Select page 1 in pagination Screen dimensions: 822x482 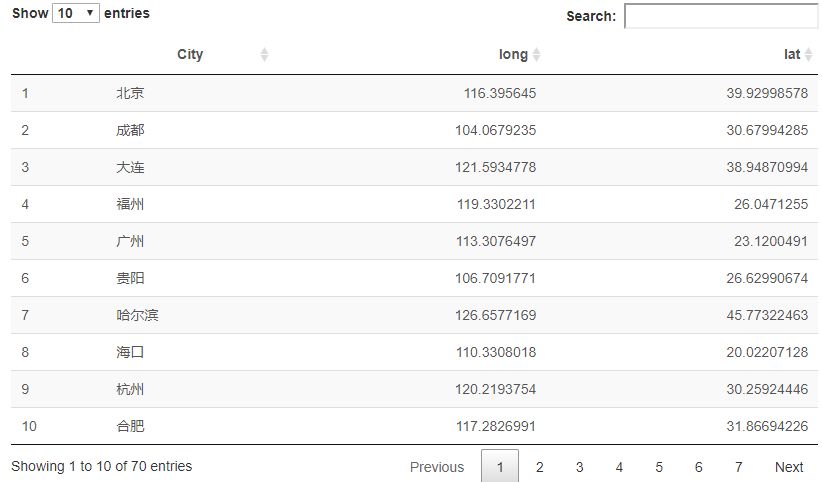(x=501, y=467)
